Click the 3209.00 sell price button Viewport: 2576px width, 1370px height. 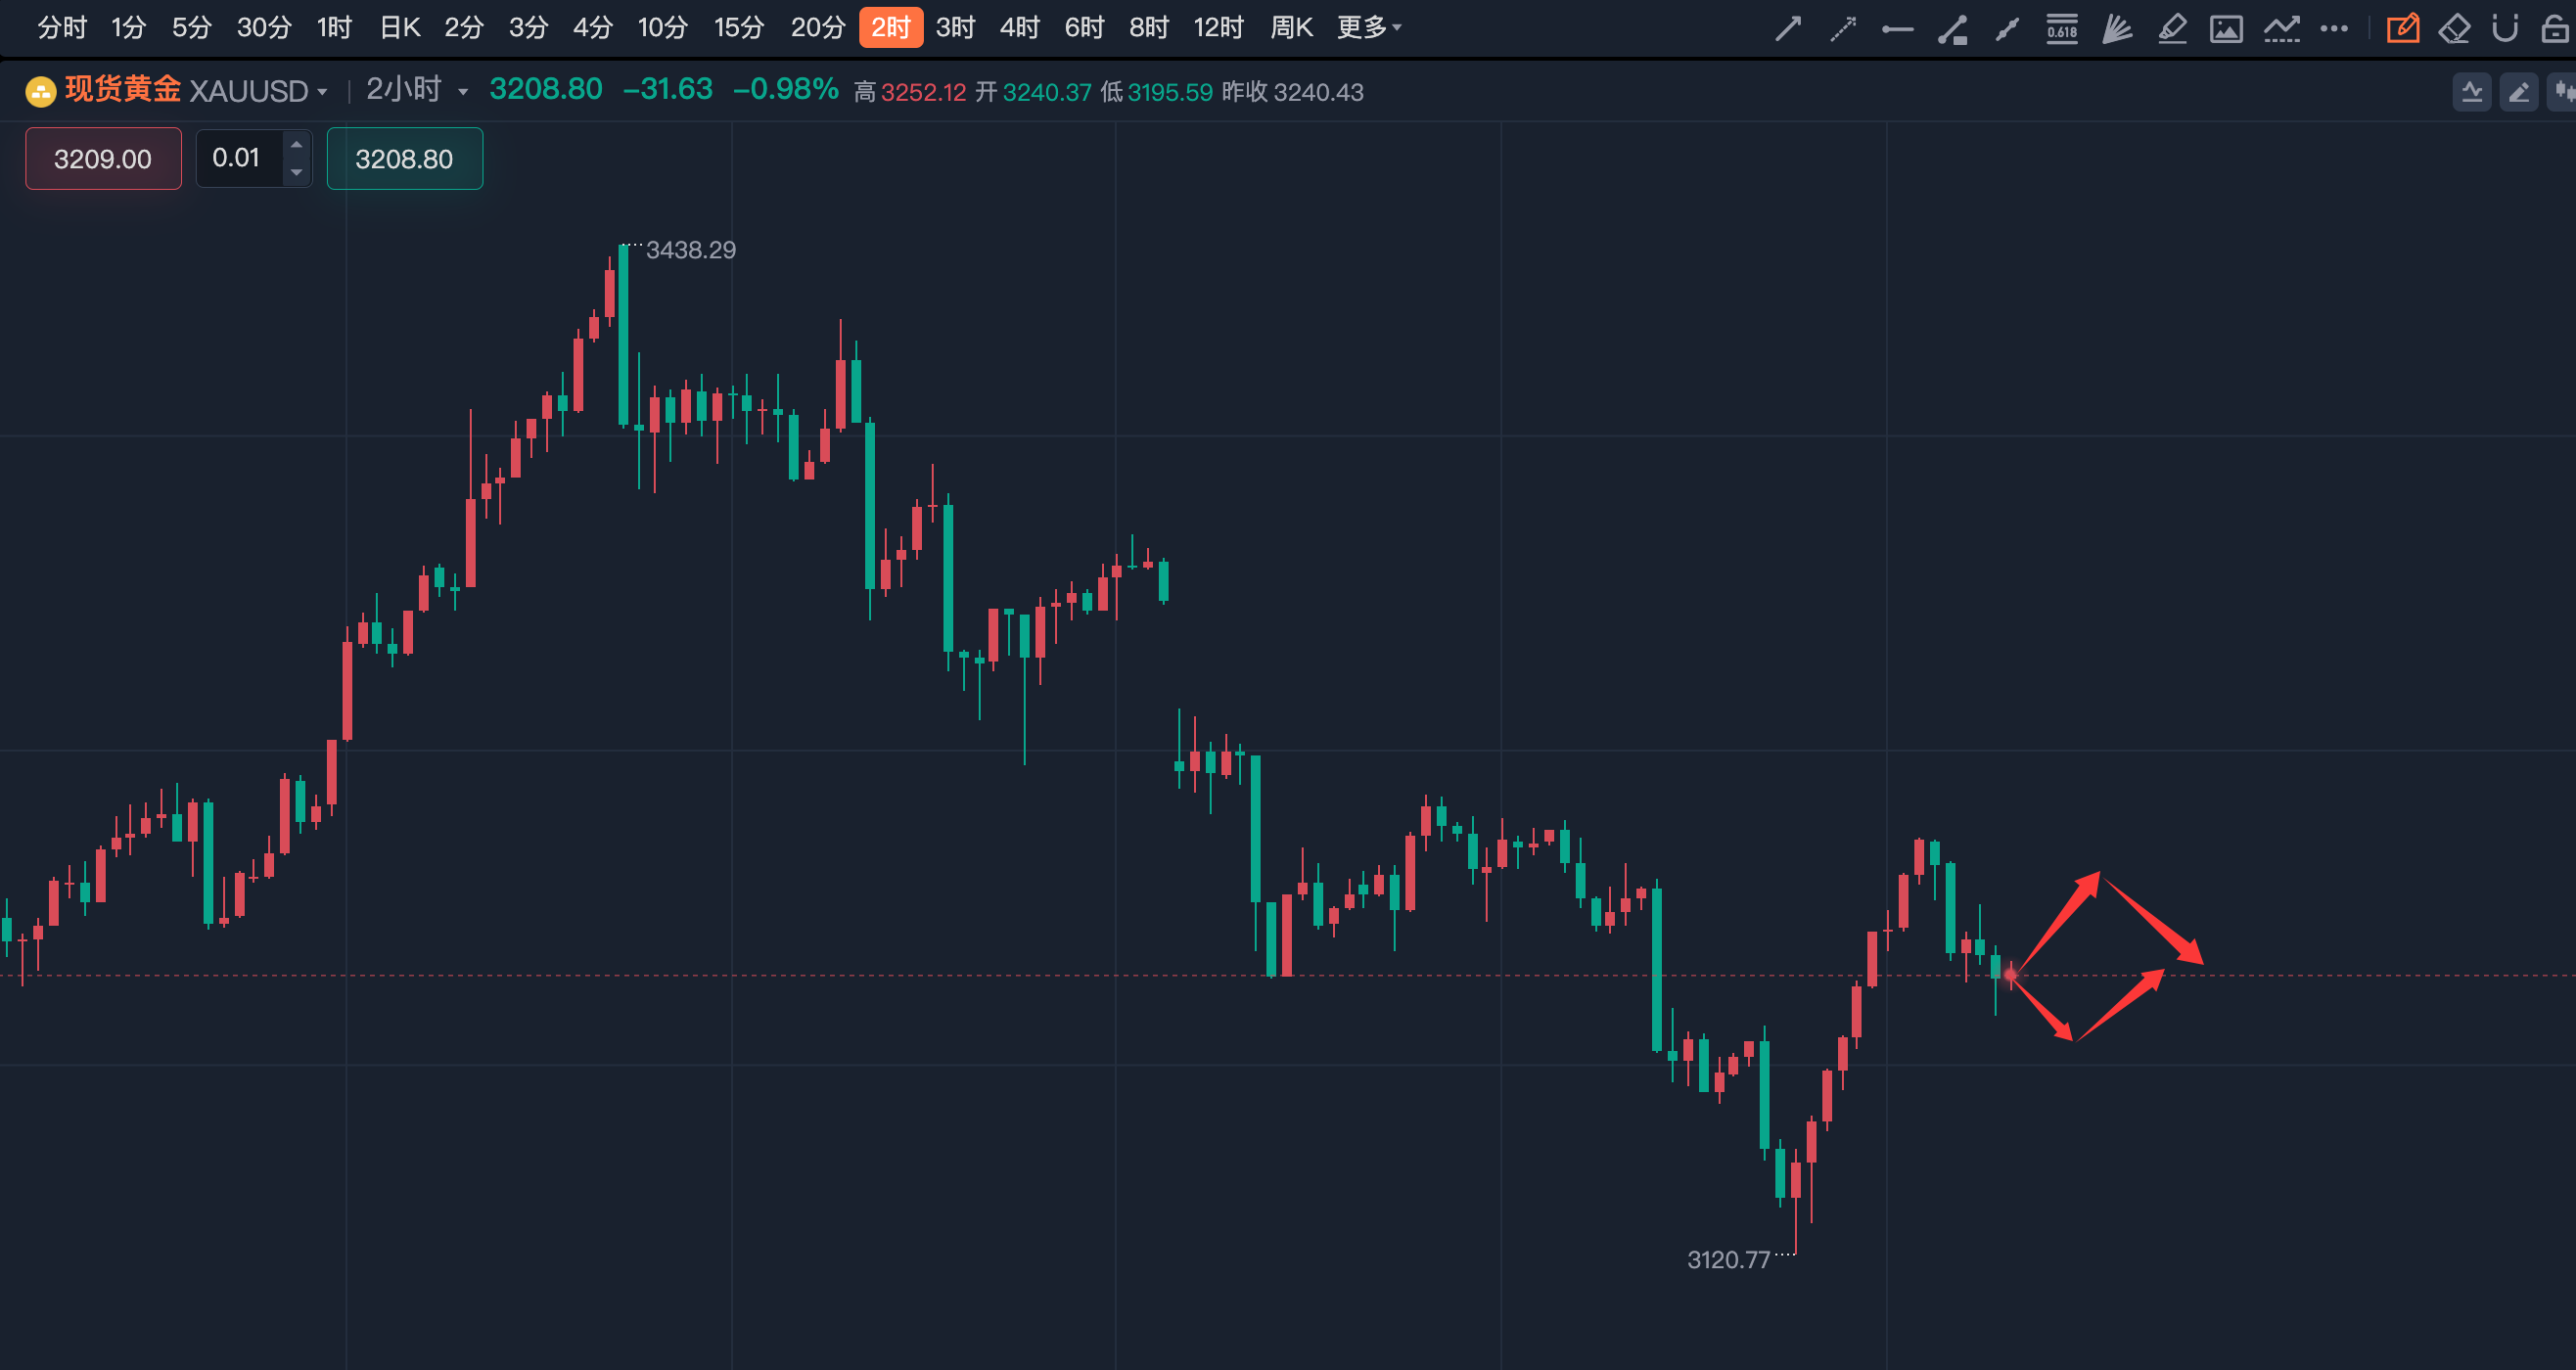(x=103, y=158)
